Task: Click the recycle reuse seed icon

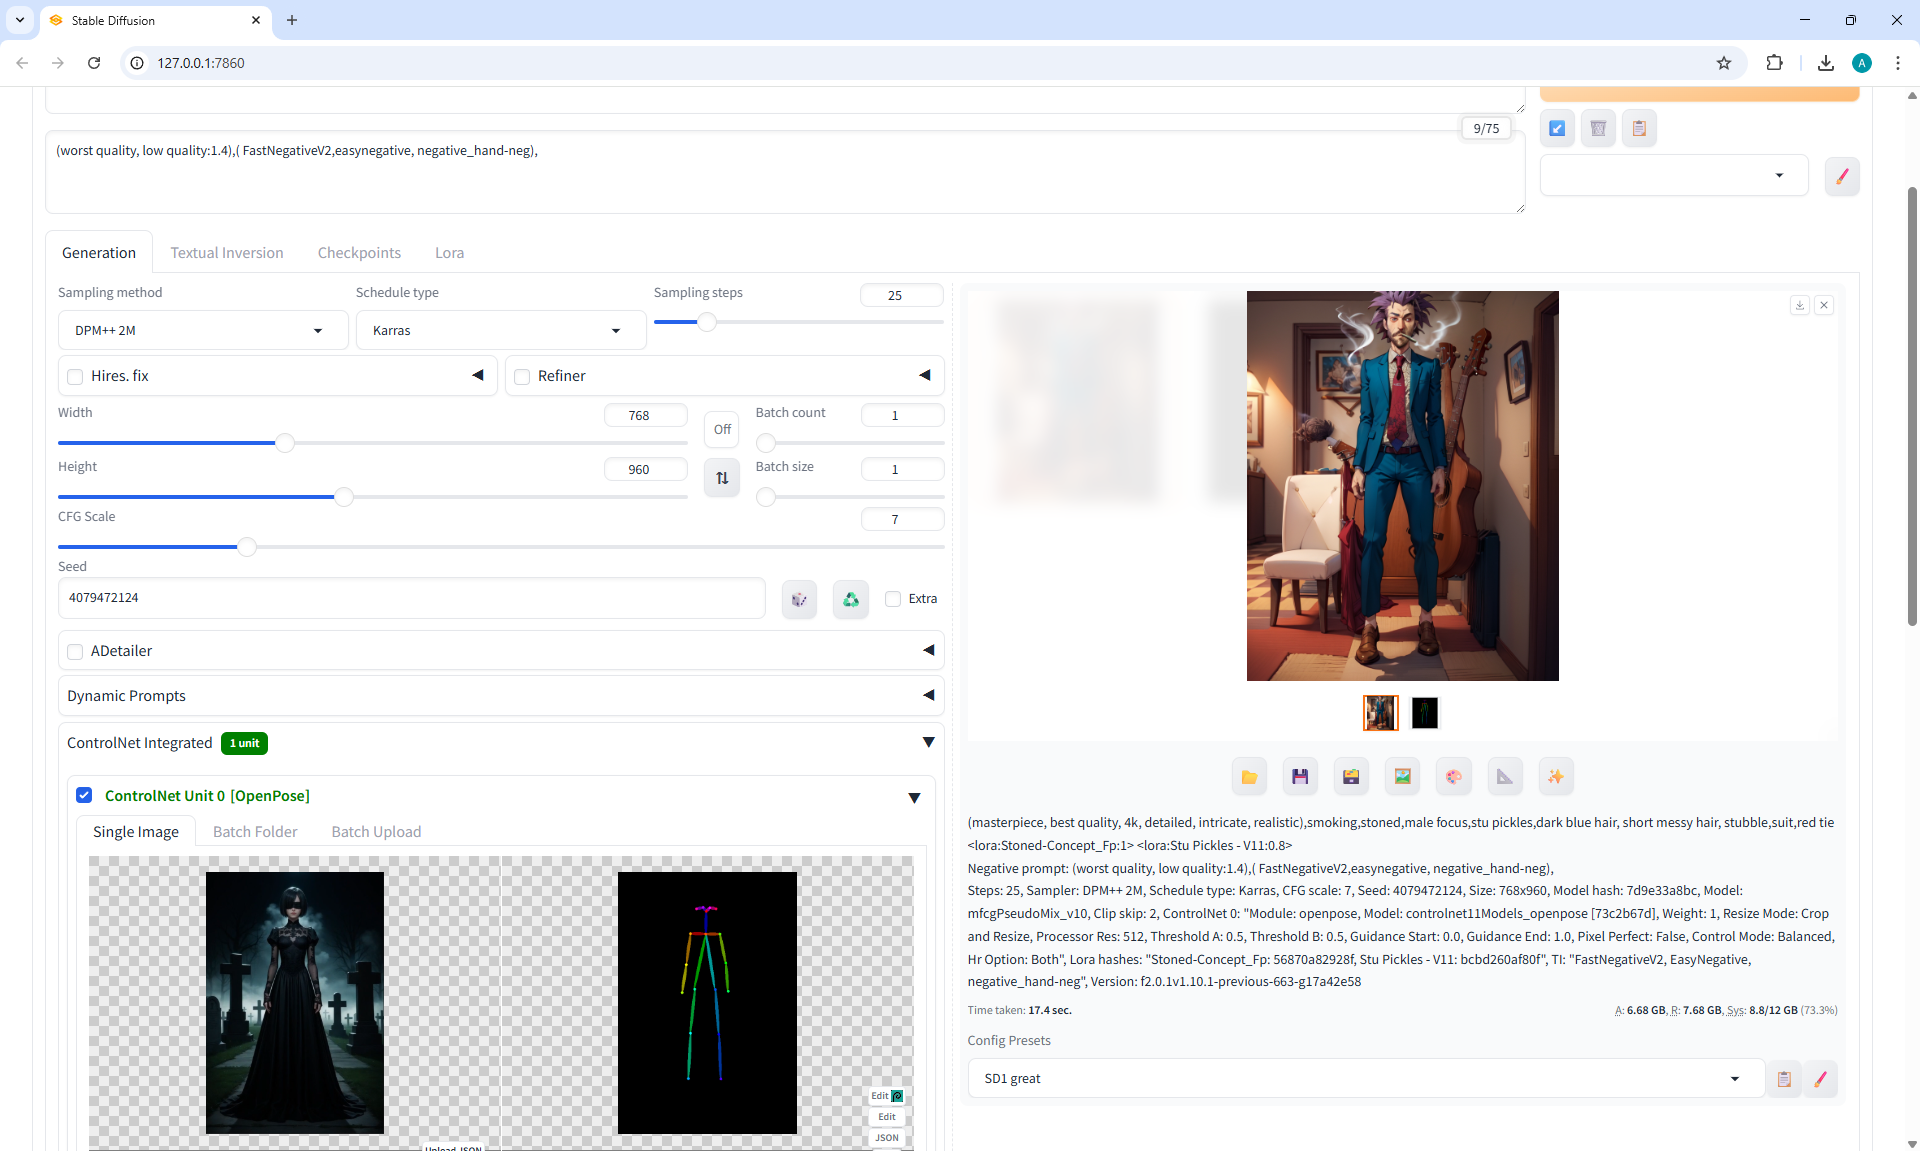Action: (850, 599)
